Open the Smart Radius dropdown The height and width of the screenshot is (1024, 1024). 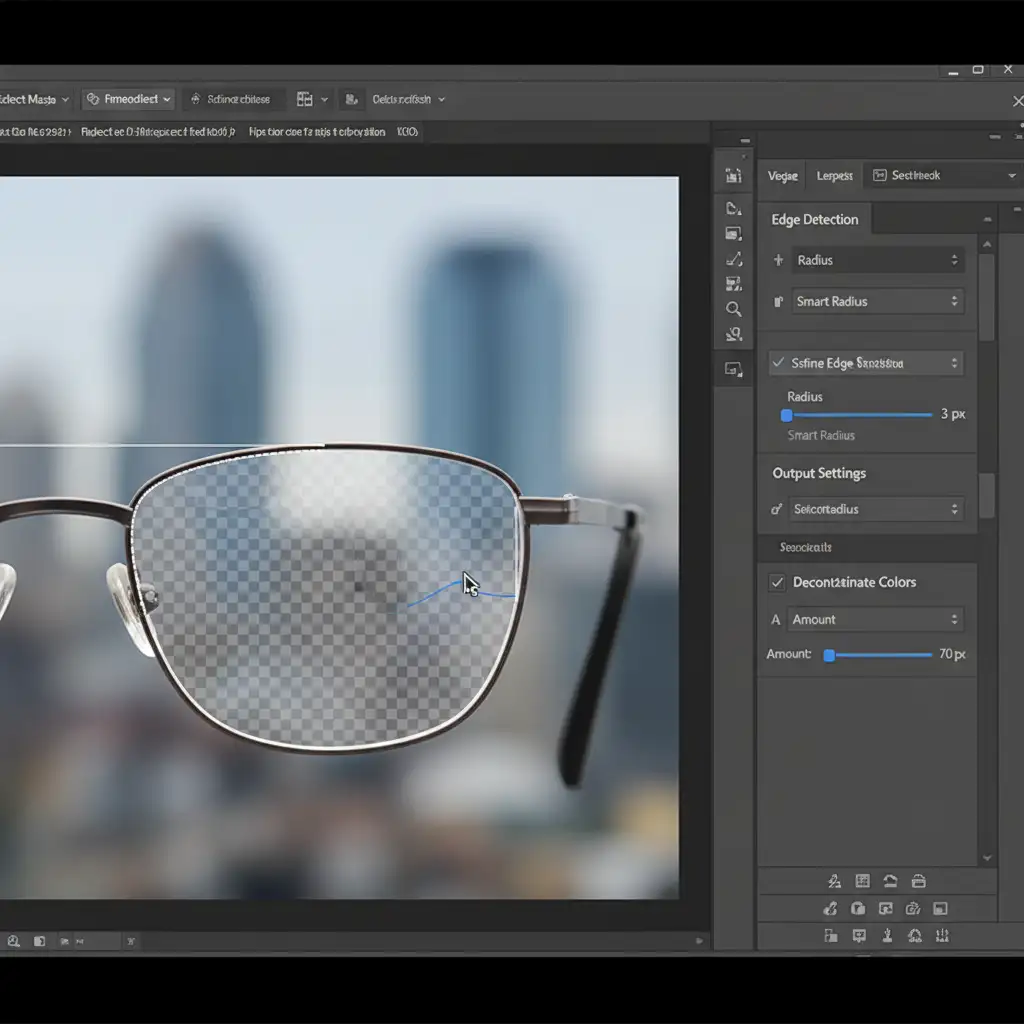(878, 301)
